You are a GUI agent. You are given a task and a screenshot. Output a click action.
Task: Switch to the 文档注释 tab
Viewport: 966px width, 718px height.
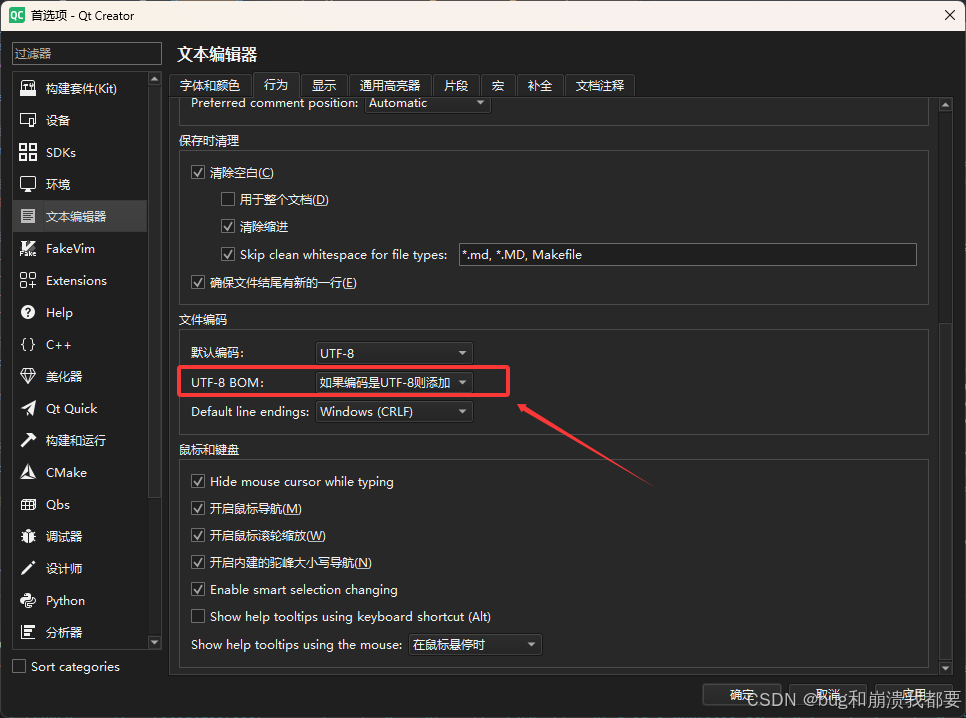[600, 86]
